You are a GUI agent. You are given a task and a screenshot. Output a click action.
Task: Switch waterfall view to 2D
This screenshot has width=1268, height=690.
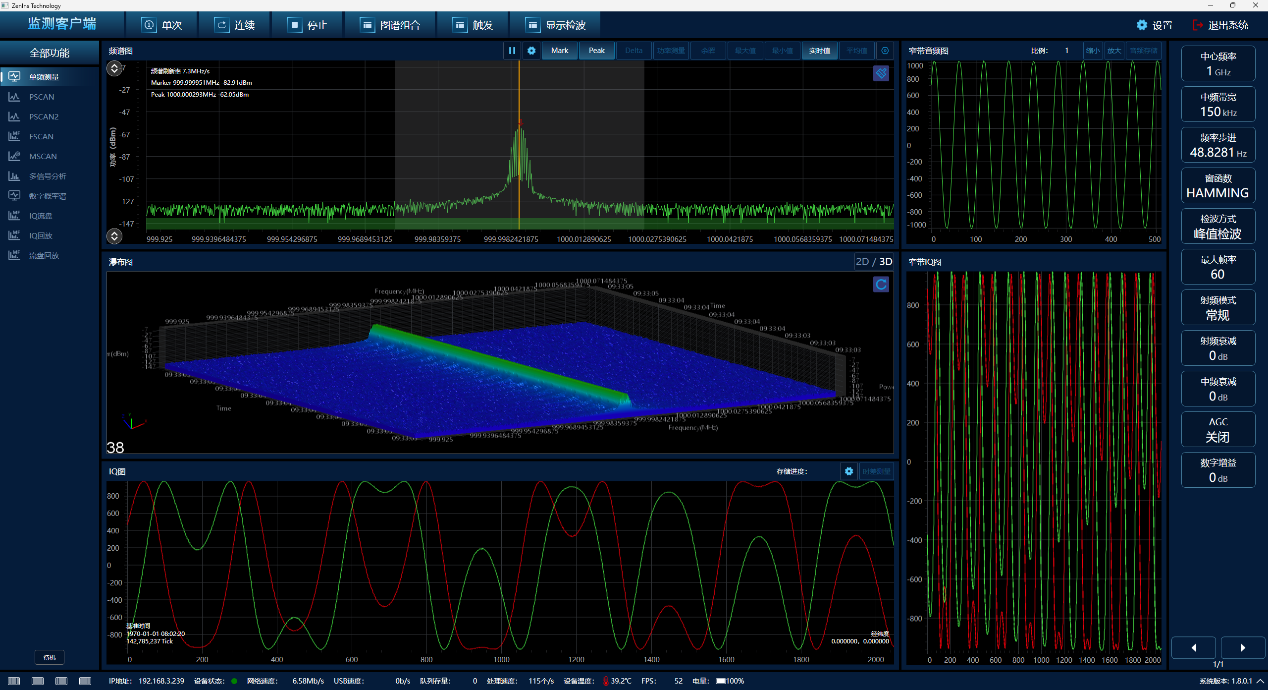coord(862,261)
